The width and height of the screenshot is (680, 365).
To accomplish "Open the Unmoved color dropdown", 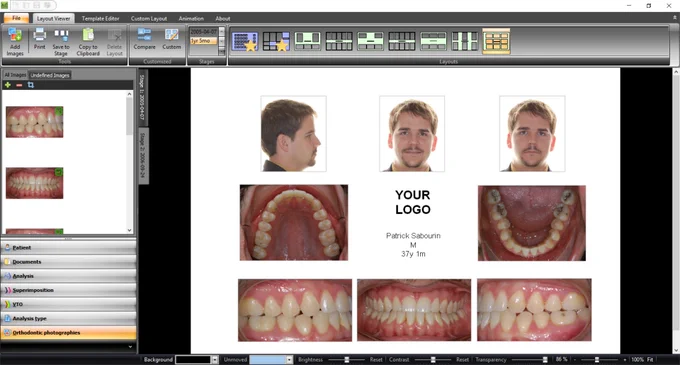I will [289, 360].
